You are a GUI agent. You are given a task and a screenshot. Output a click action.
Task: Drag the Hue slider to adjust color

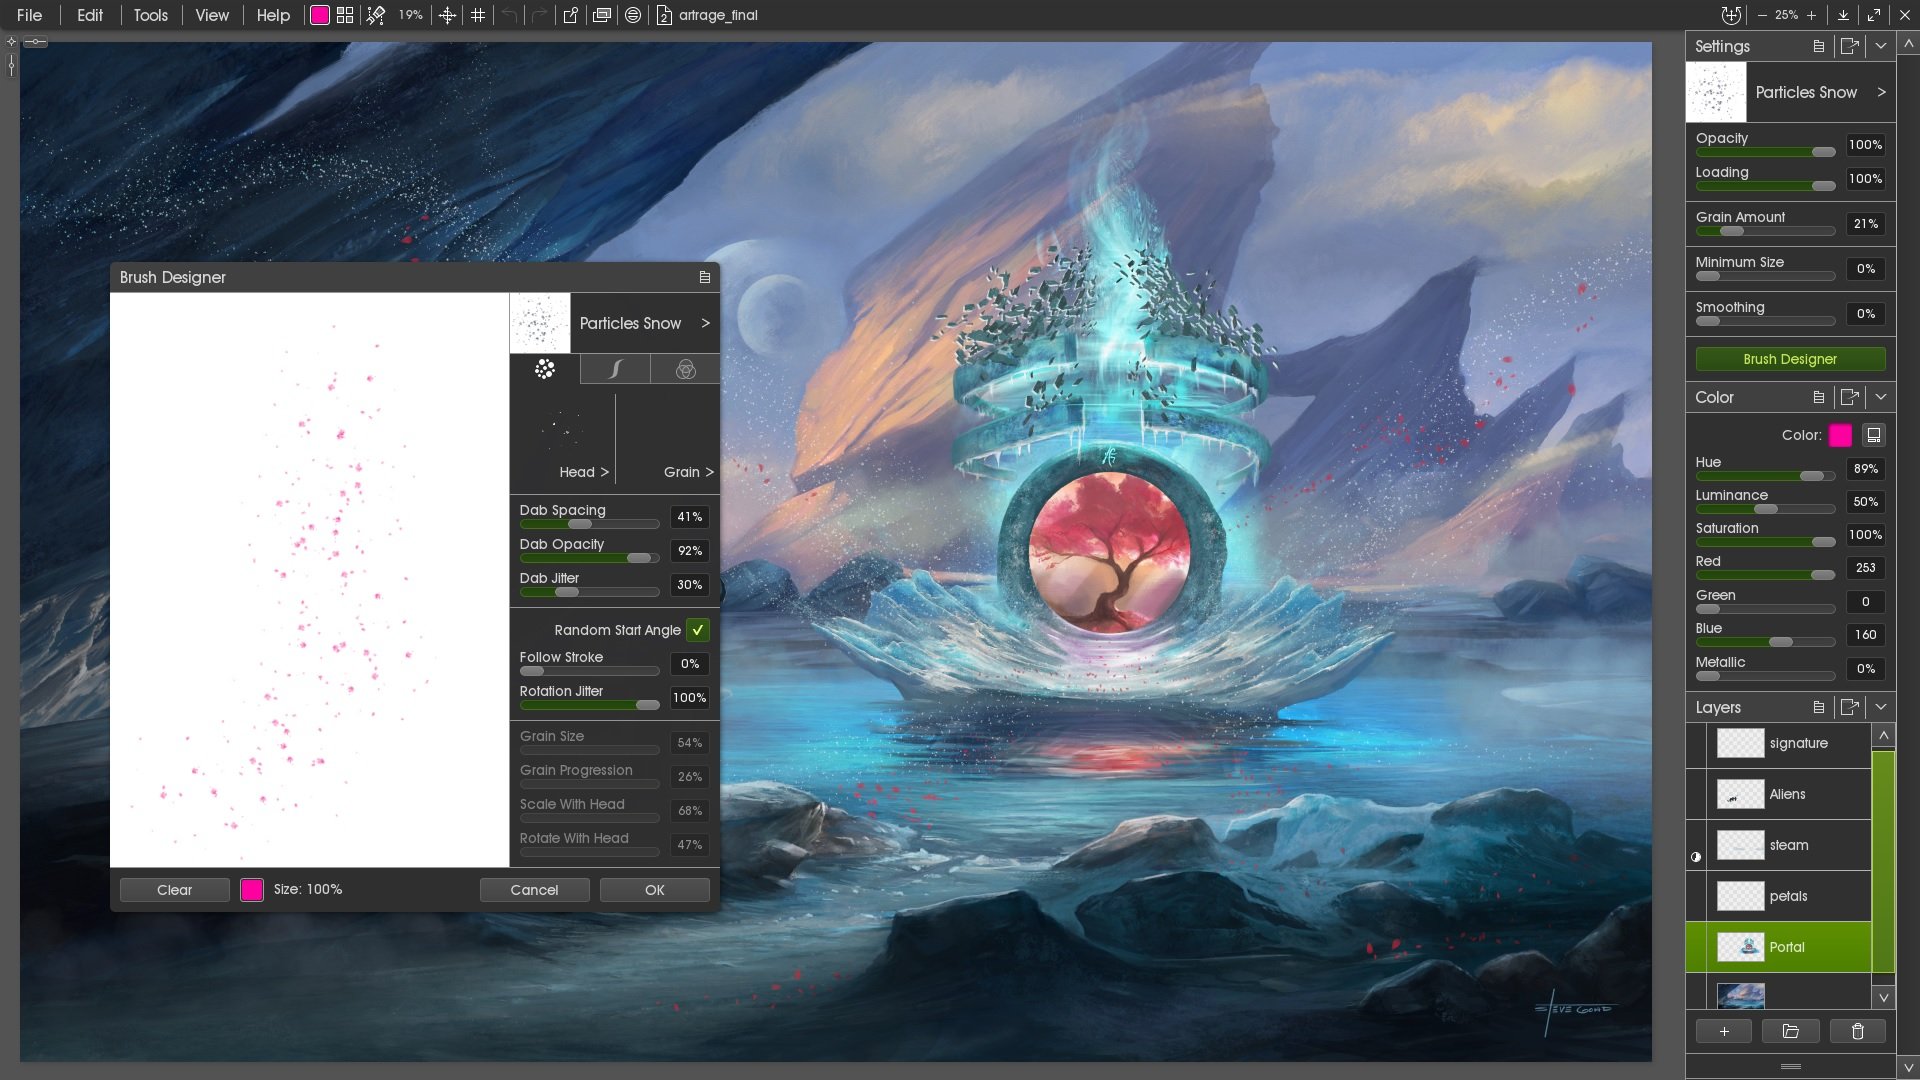[x=1812, y=476]
